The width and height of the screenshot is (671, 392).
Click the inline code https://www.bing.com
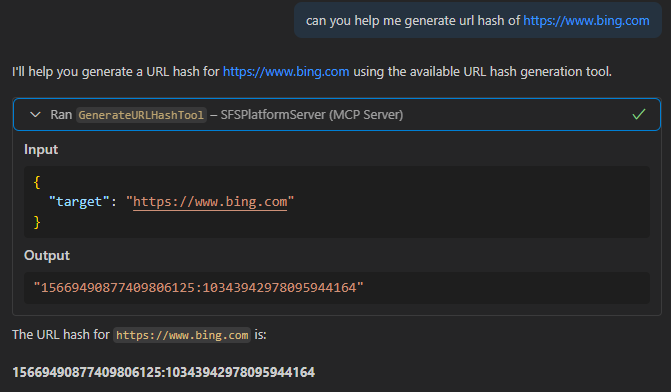(x=182, y=335)
